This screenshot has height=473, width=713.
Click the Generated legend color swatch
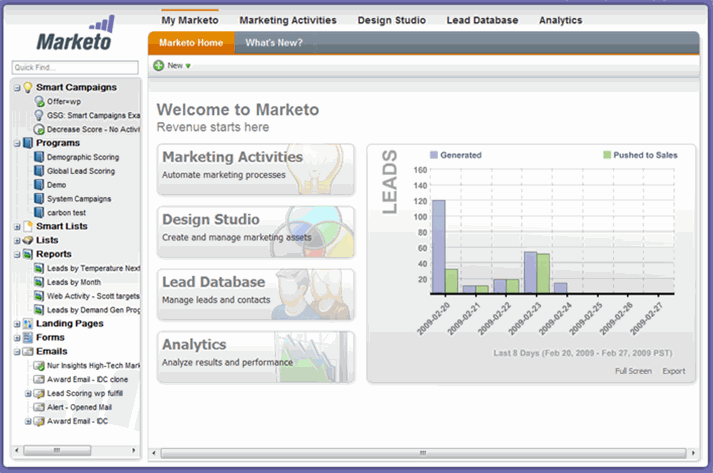point(433,155)
